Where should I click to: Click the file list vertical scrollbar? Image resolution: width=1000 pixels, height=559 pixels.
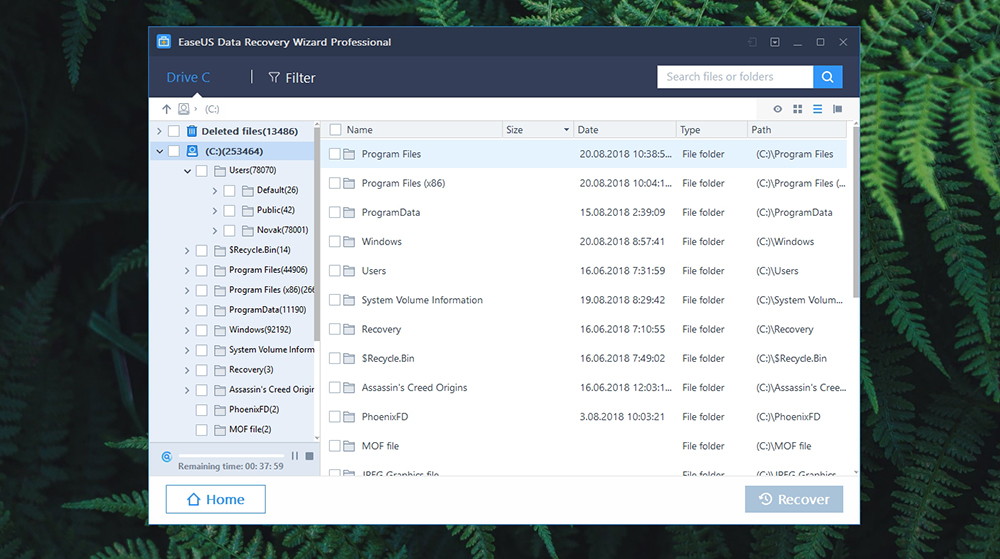point(856,214)
